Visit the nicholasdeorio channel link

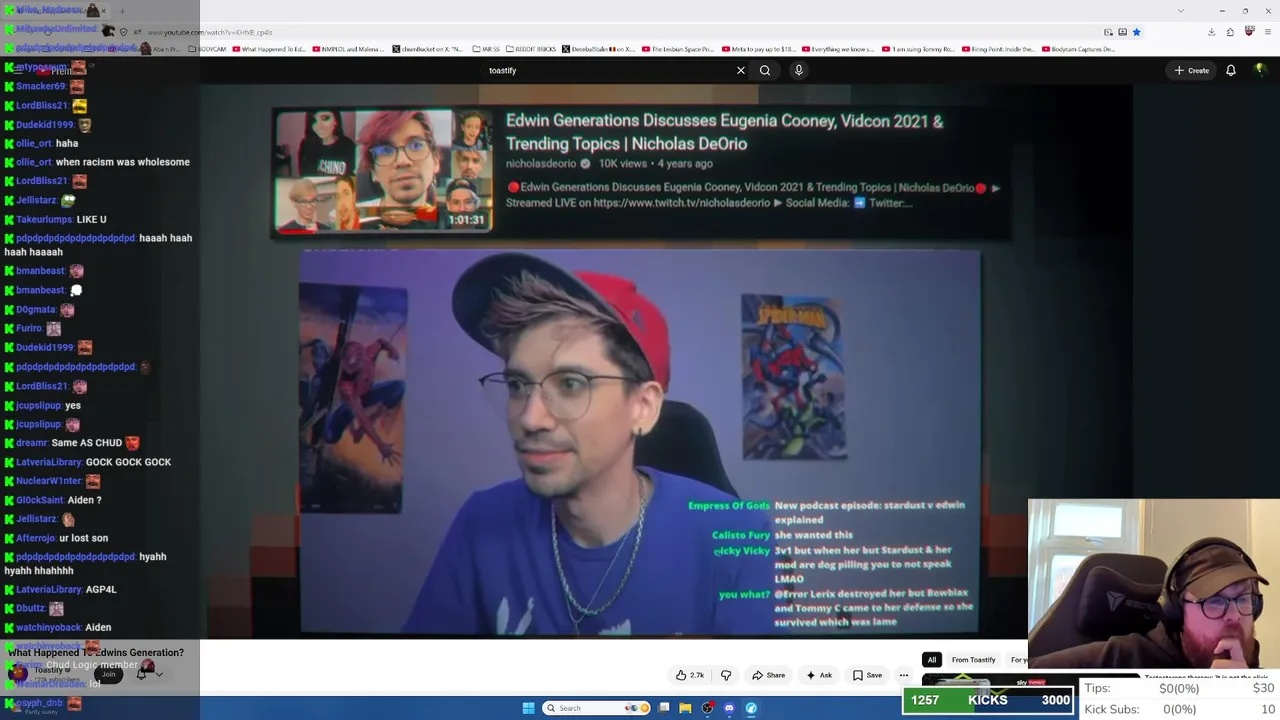pos(541,164)
